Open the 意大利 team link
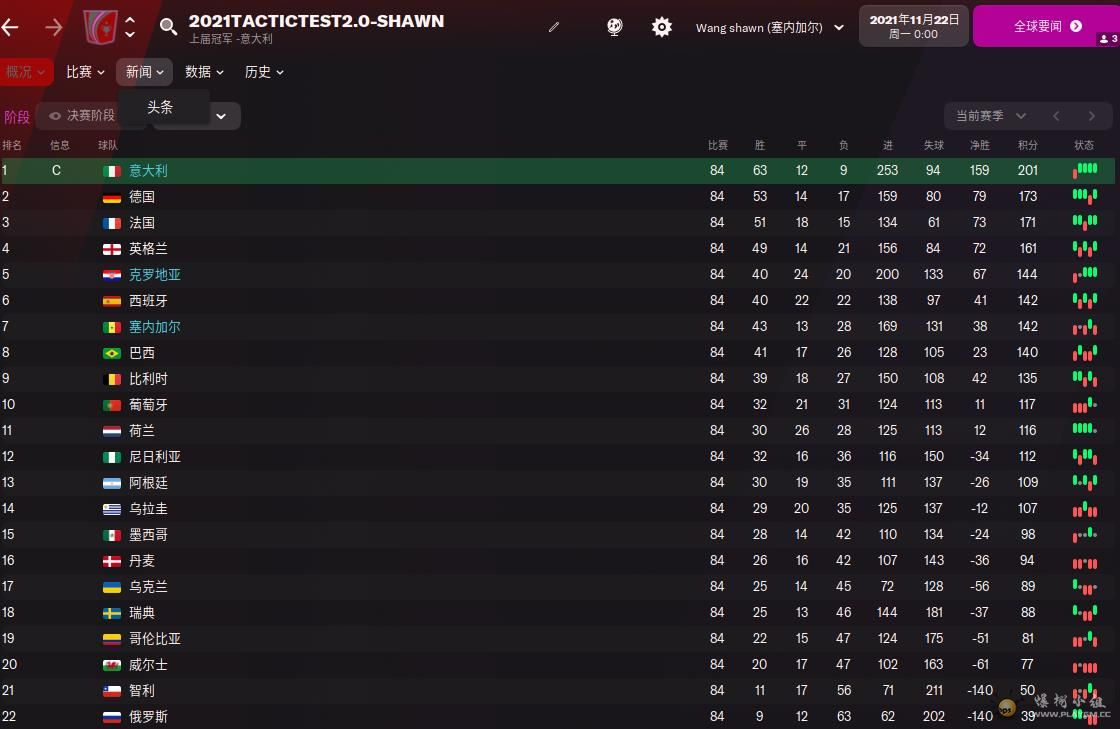The width and height of the screenshot is (1120, 729). (148, 171)
